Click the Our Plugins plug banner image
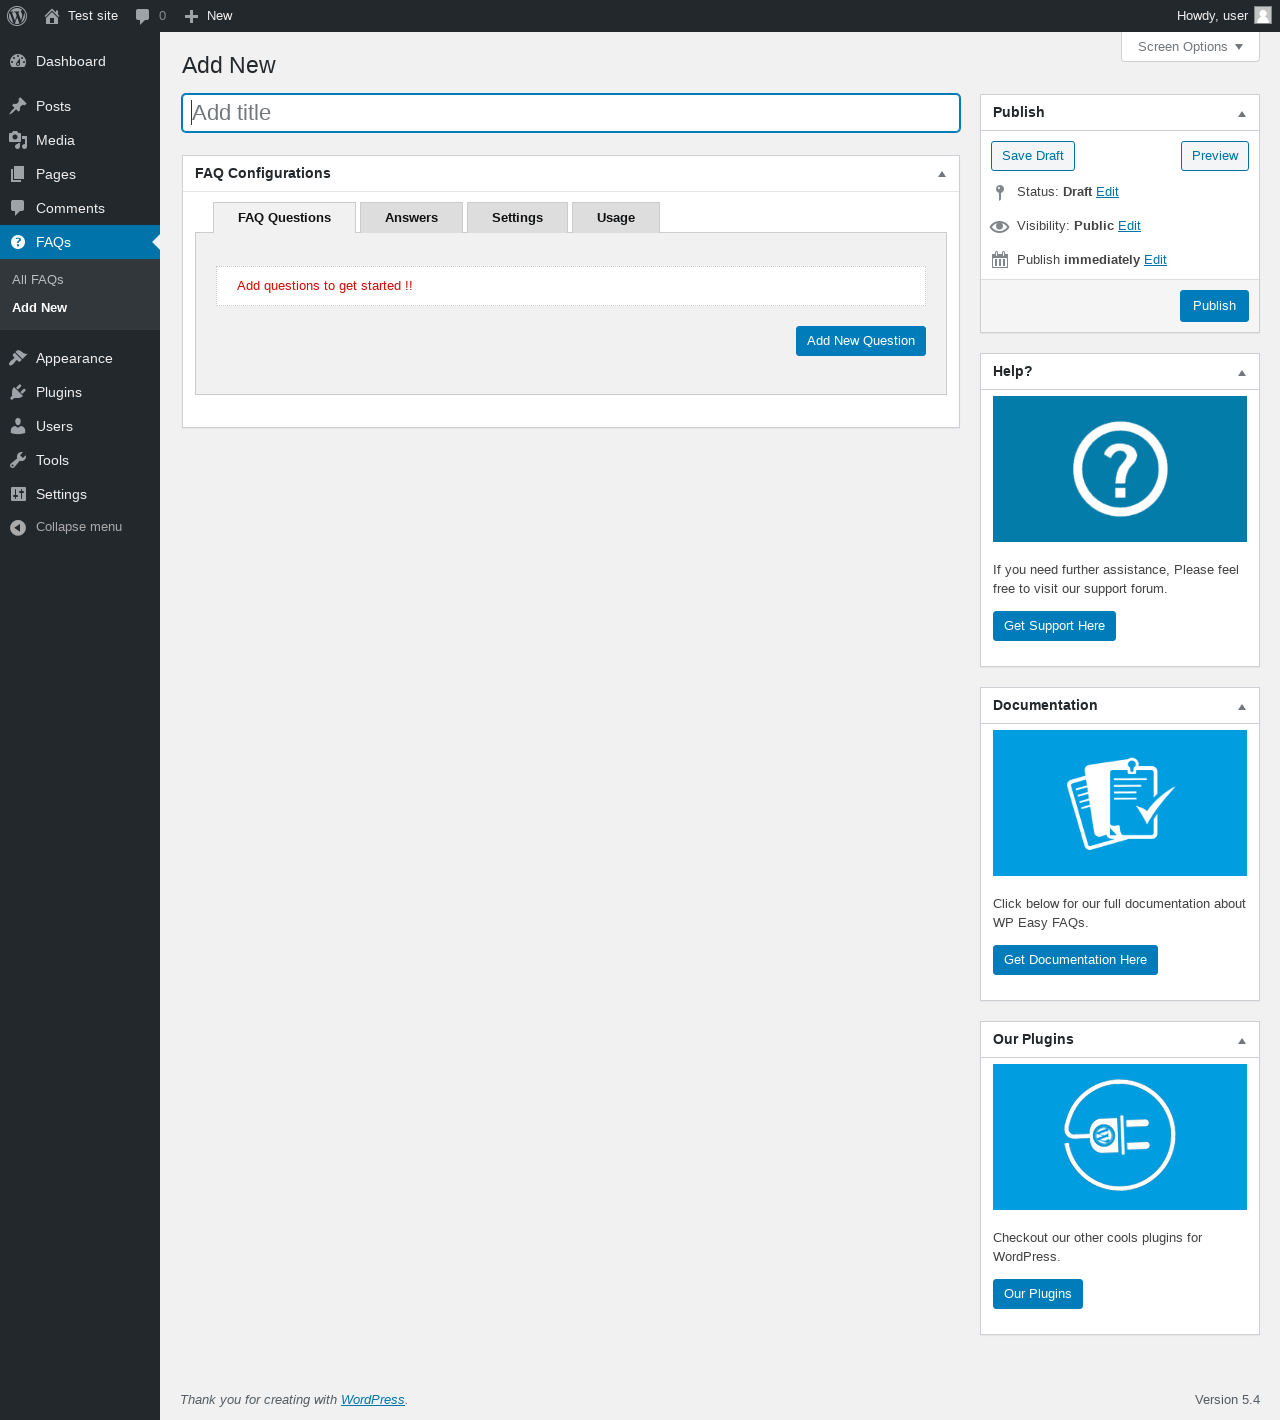 (1120, 1137)
